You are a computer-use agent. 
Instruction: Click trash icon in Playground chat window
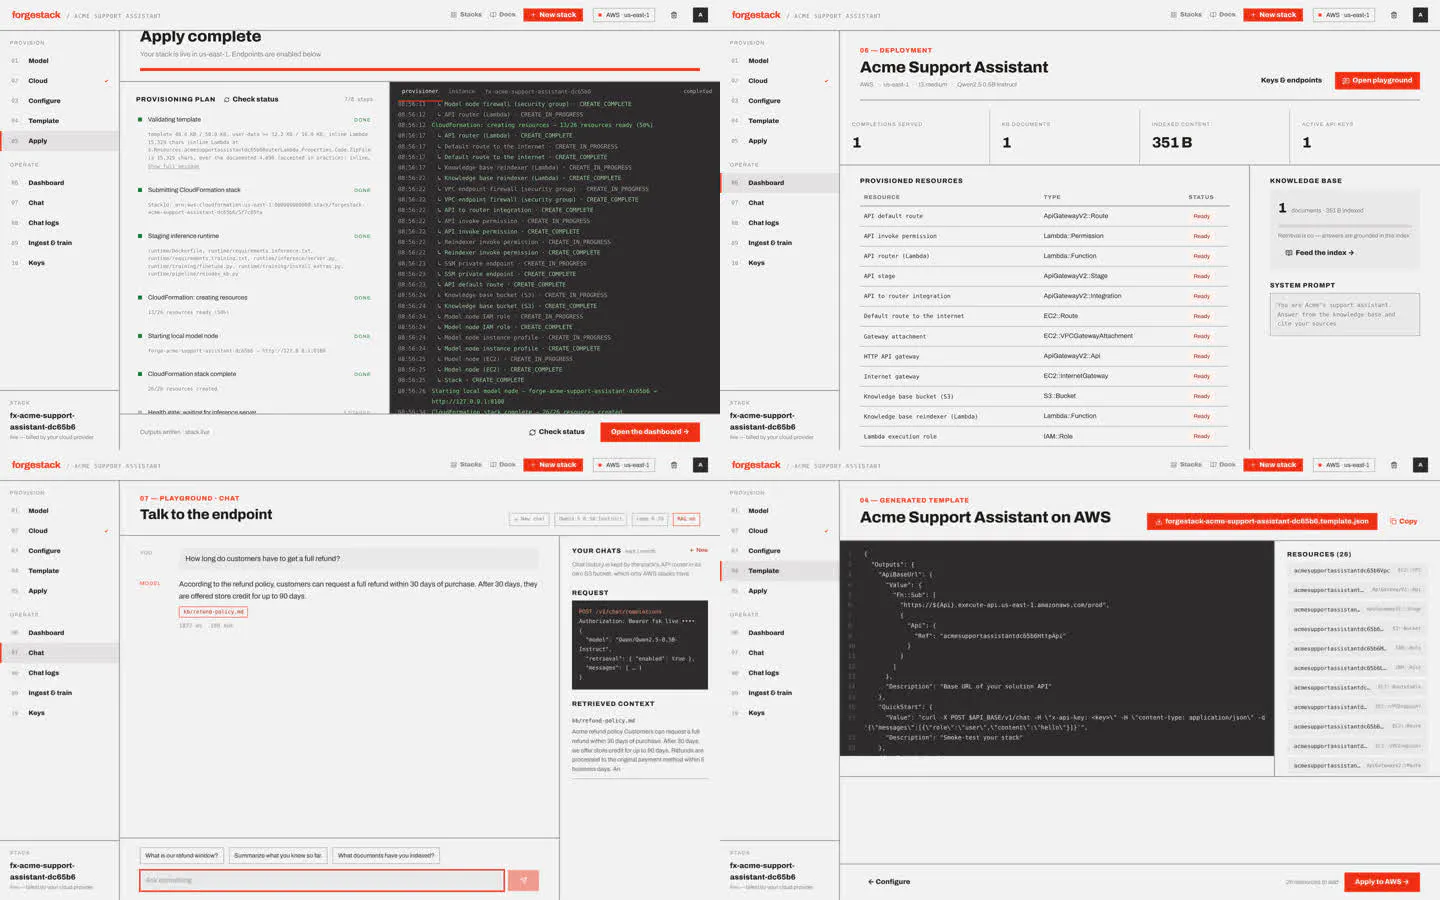pyautogui.click(x=673, y=465)
